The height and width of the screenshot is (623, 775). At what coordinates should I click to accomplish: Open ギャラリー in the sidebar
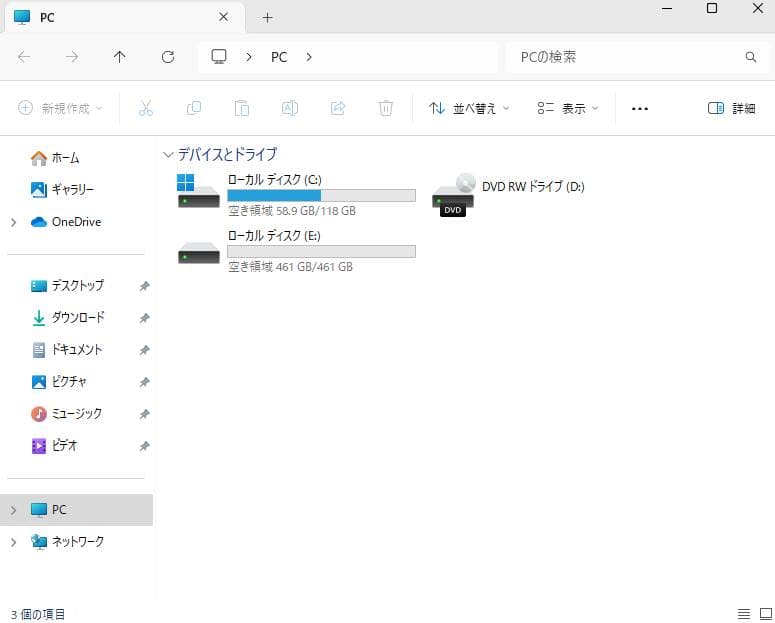click(62, 189)
